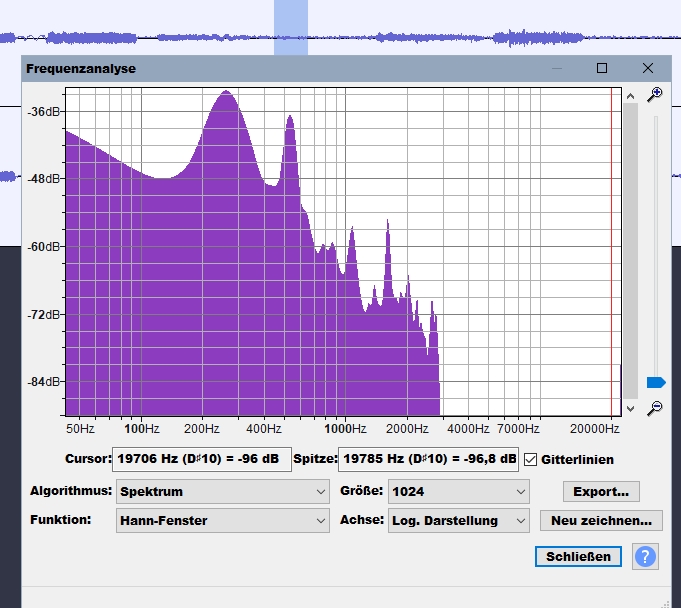The image size is (681, 608).
Task: Open the Größe dropdown set to 1024
Action: pyautogui.click(x=459, y=491)
